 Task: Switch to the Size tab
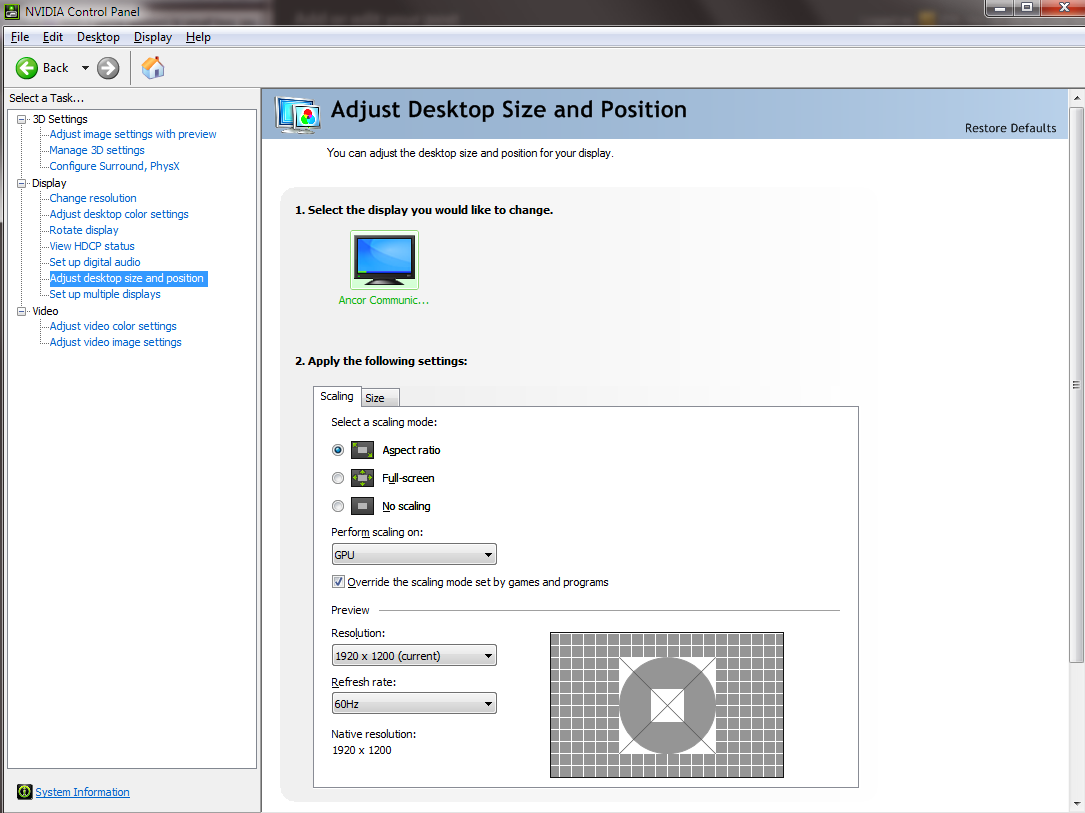(379, 398)
